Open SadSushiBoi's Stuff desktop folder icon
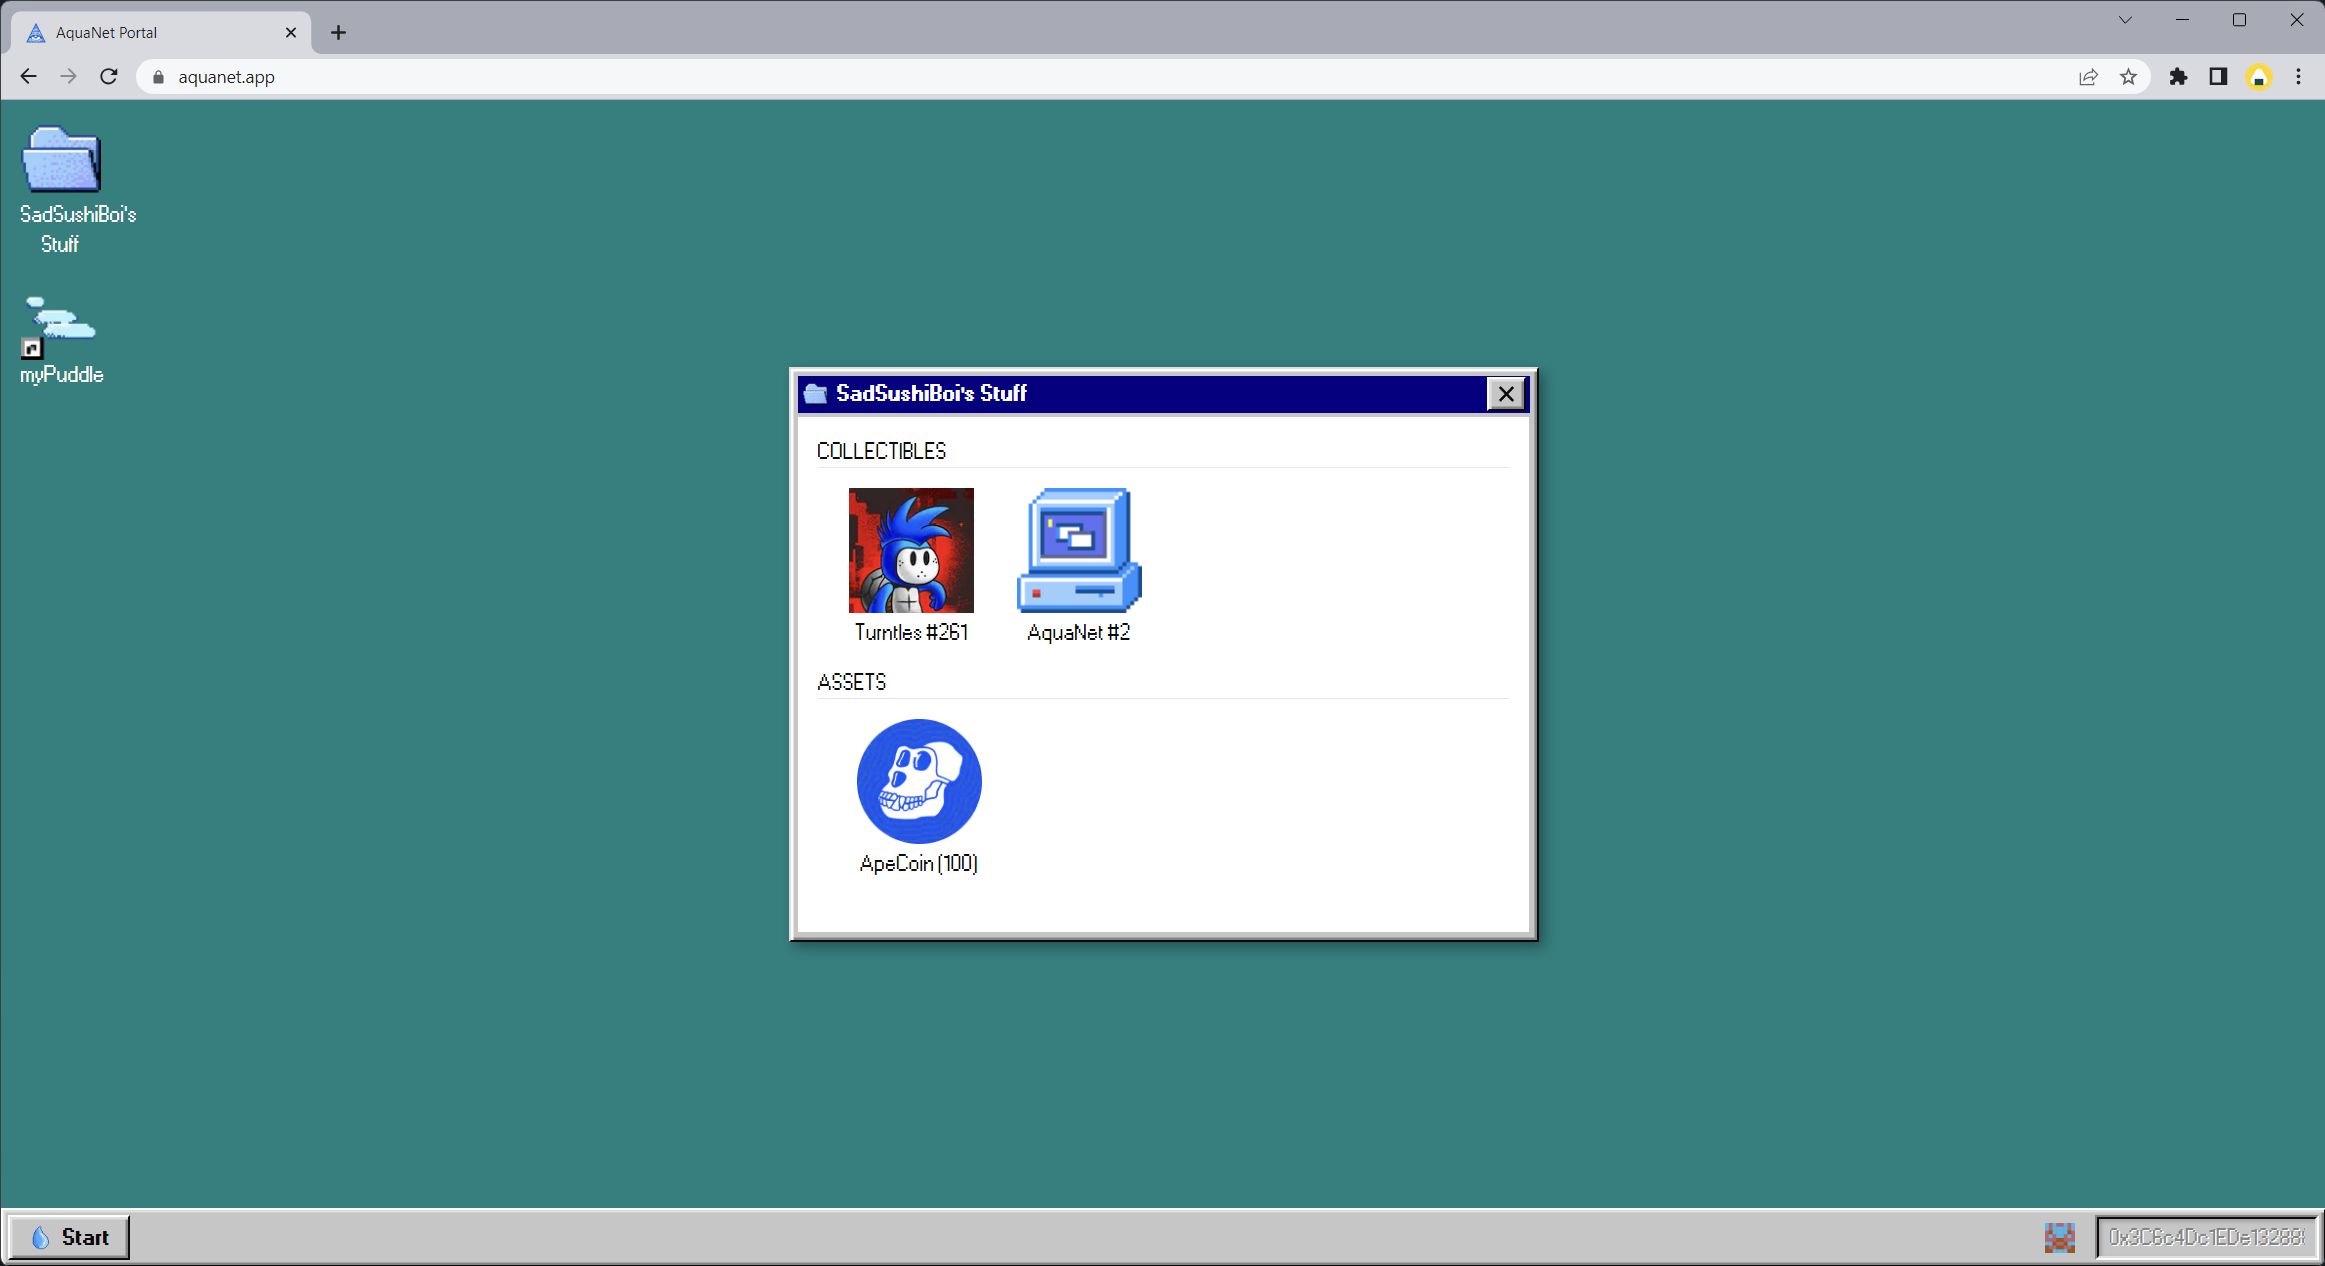 pos(62,159)
